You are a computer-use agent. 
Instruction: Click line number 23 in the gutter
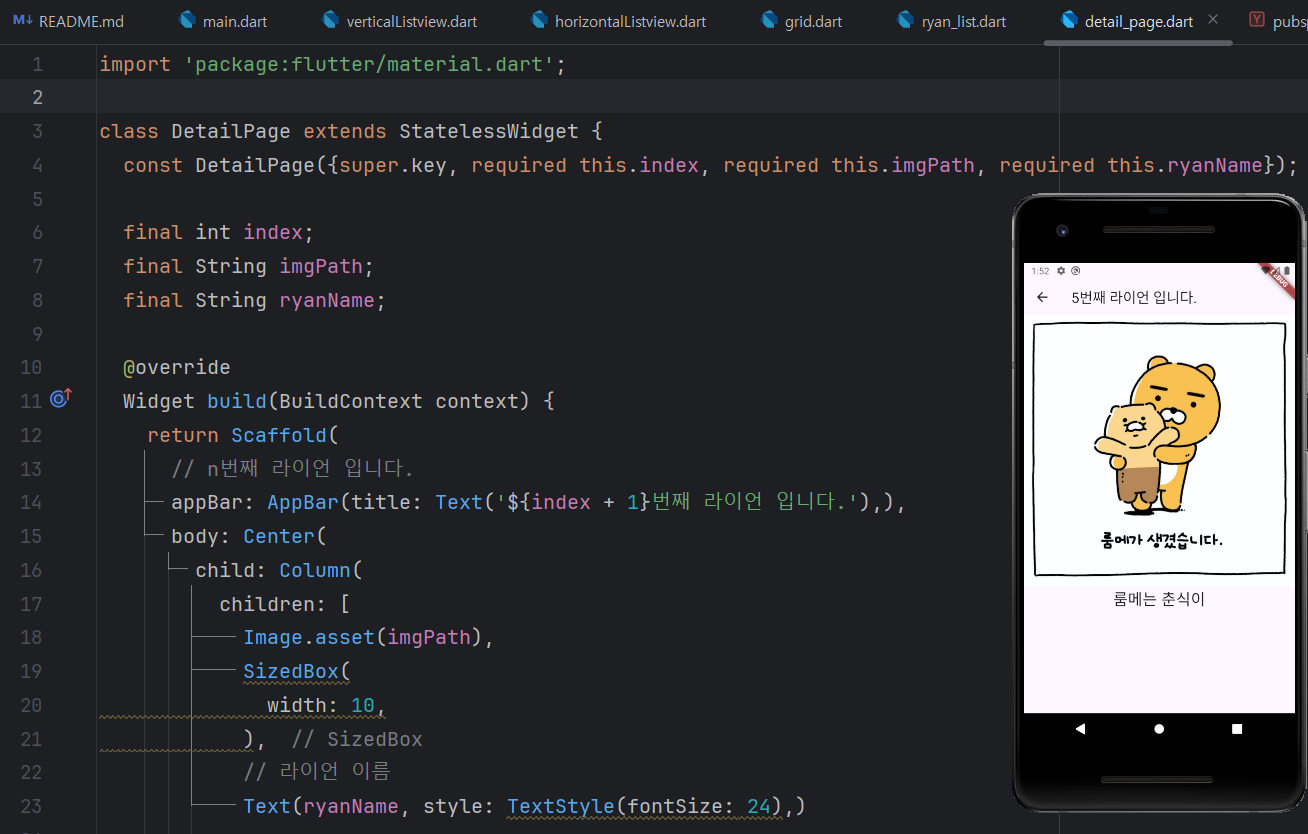(31, 806)
